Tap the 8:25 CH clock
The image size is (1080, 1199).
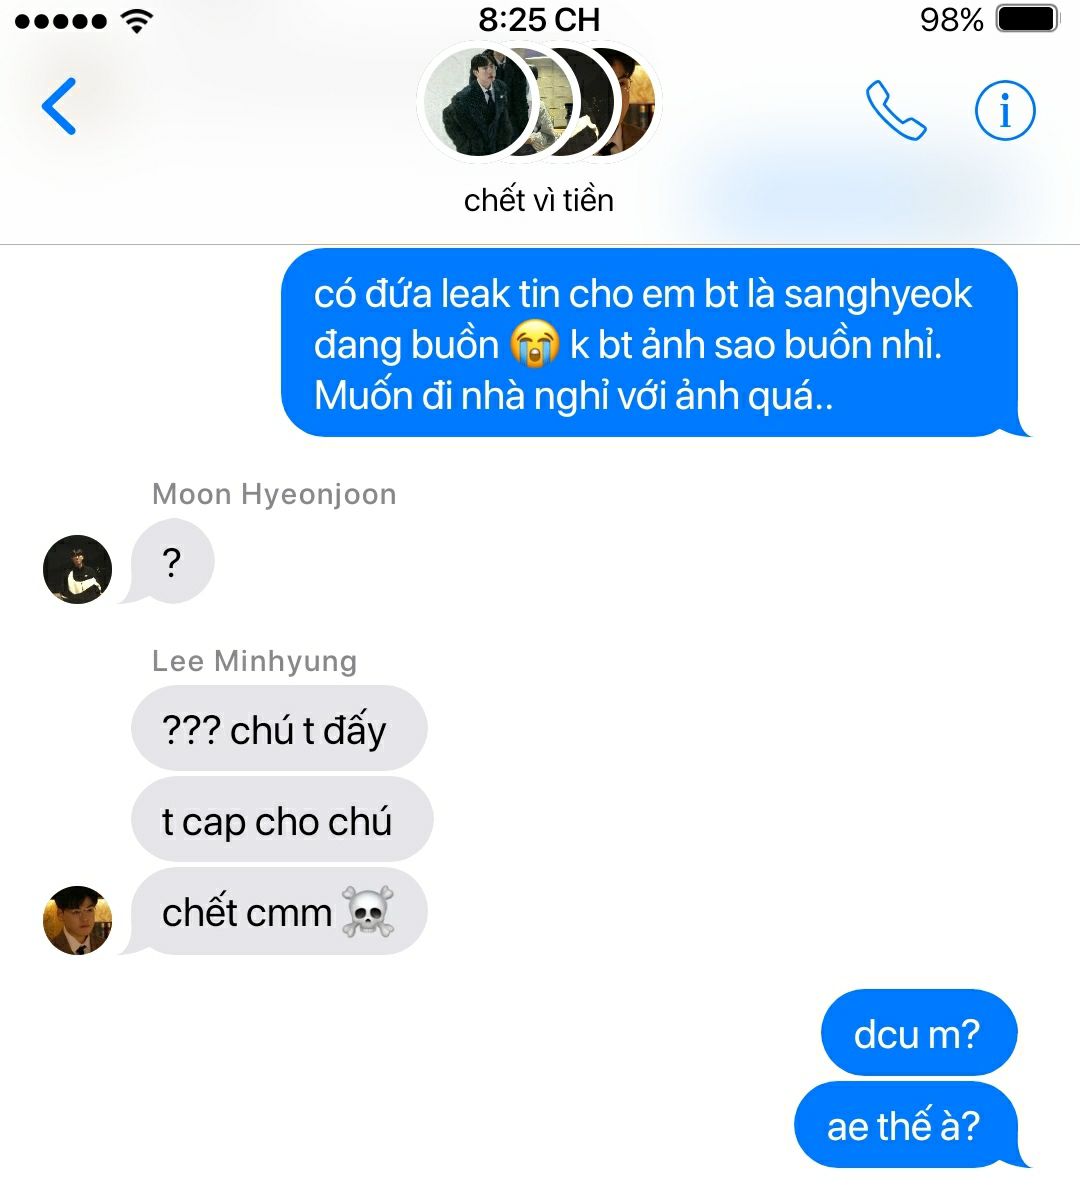pos(539,20)
